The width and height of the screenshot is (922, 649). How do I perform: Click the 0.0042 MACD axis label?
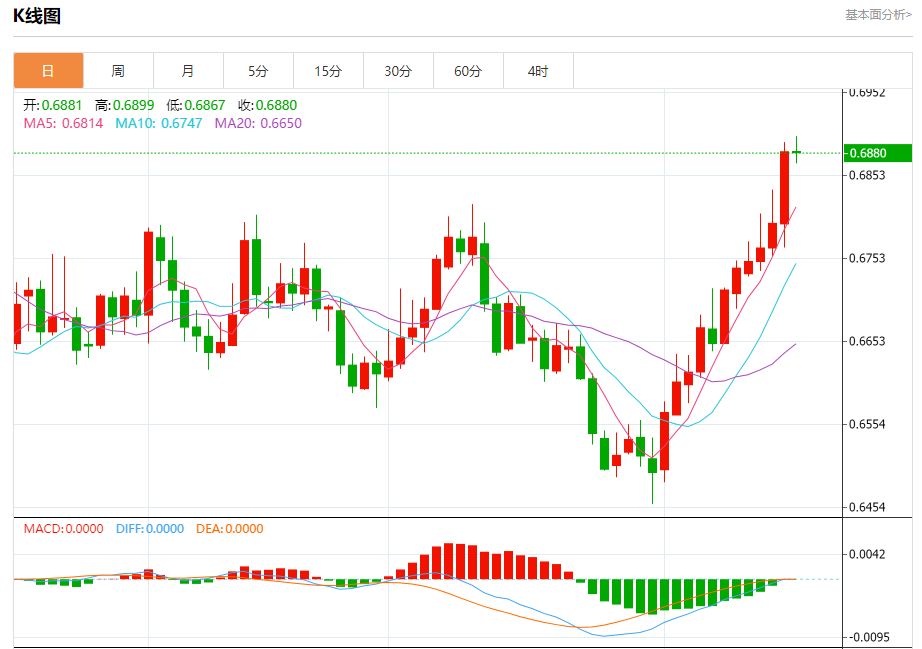867,554
